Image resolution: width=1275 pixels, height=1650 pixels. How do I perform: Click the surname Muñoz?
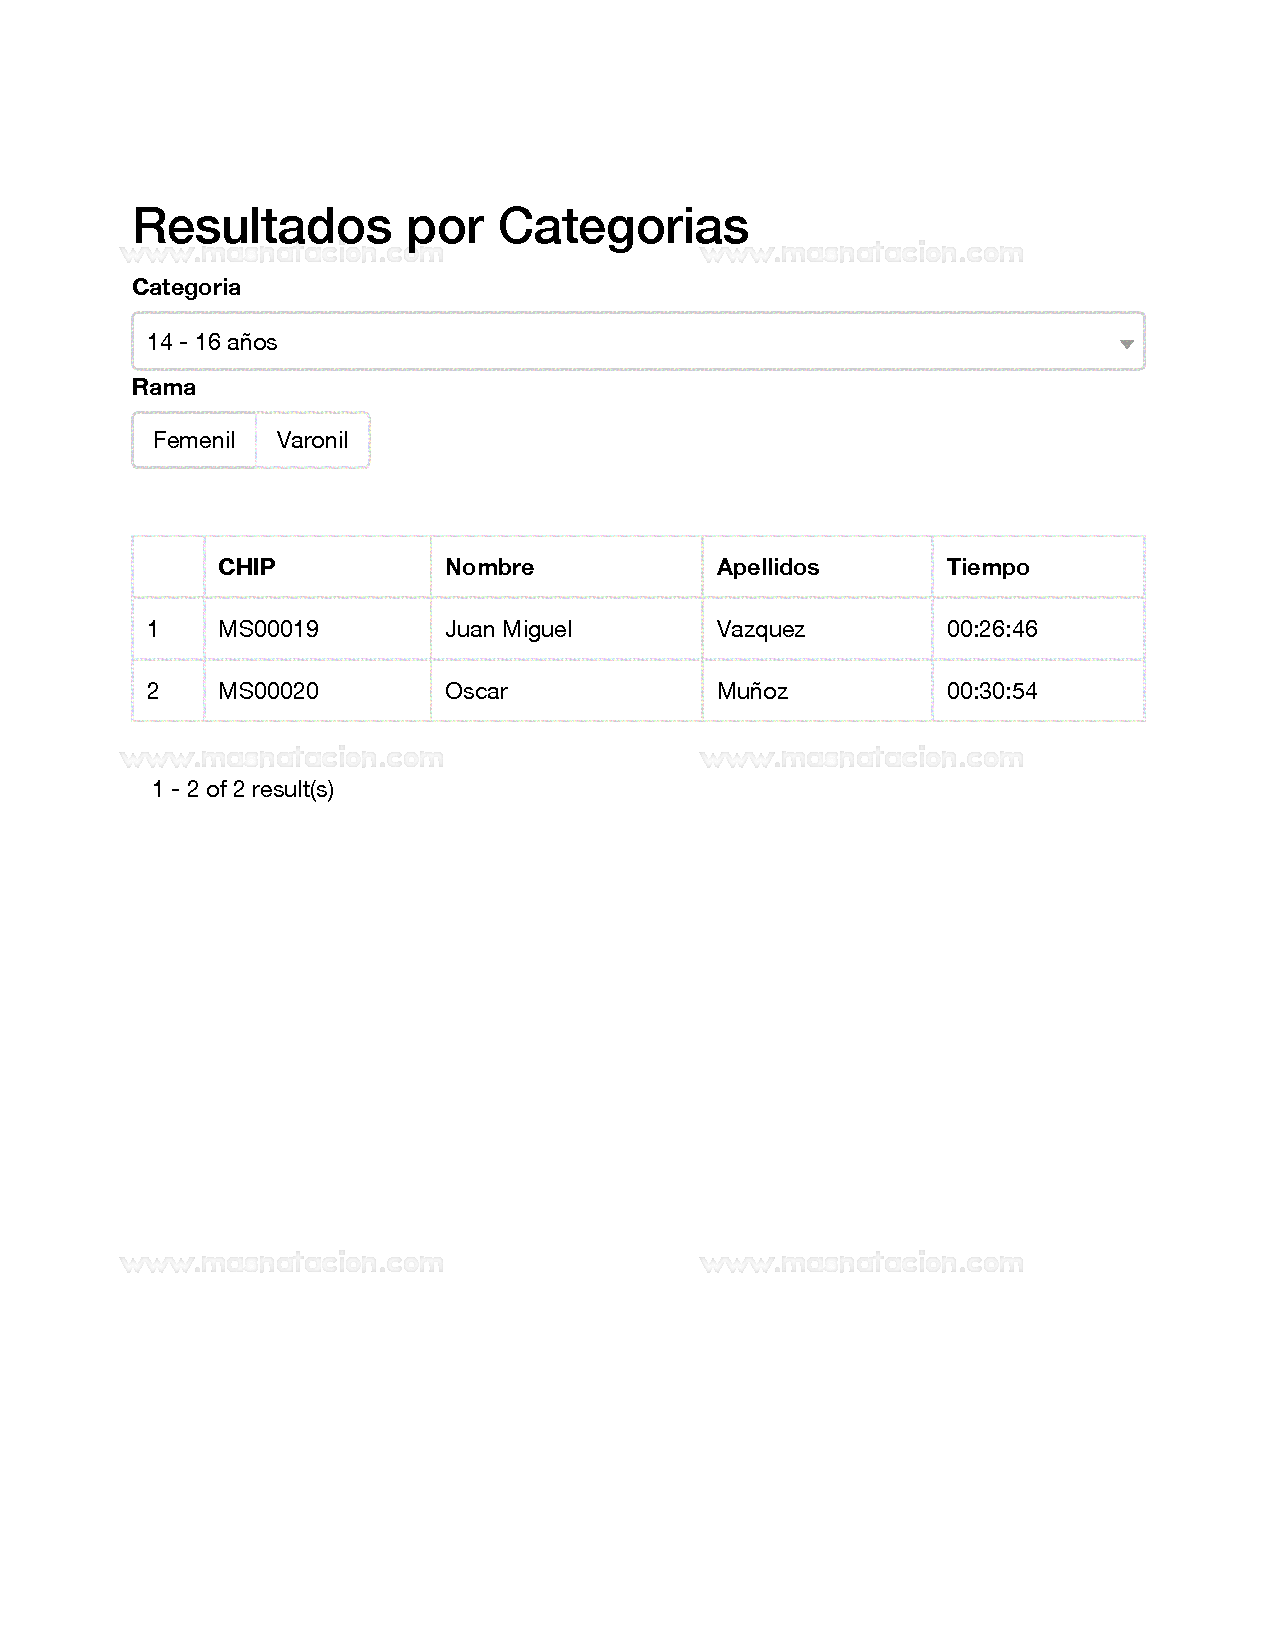[x=752, y=691]
